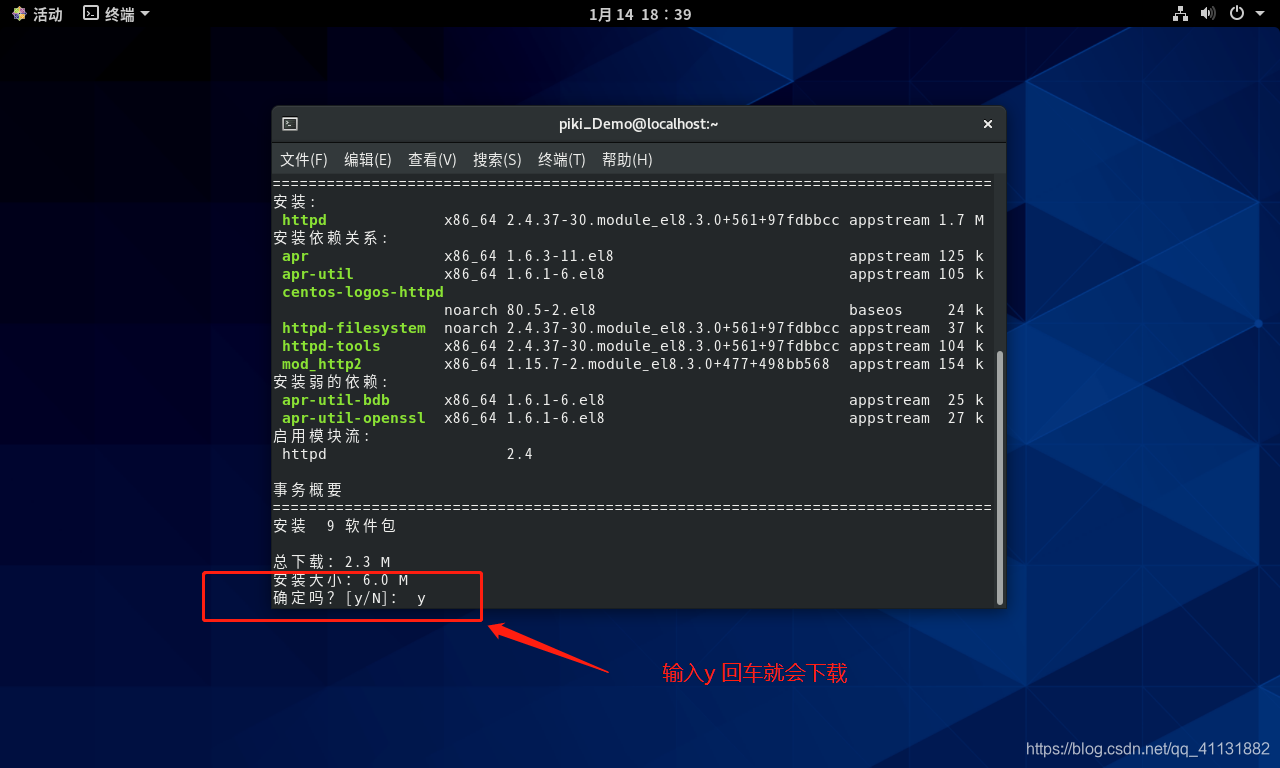Open the clock showing 1月14 18:39
The image size is (1280, 768).
tap(640, 14)
